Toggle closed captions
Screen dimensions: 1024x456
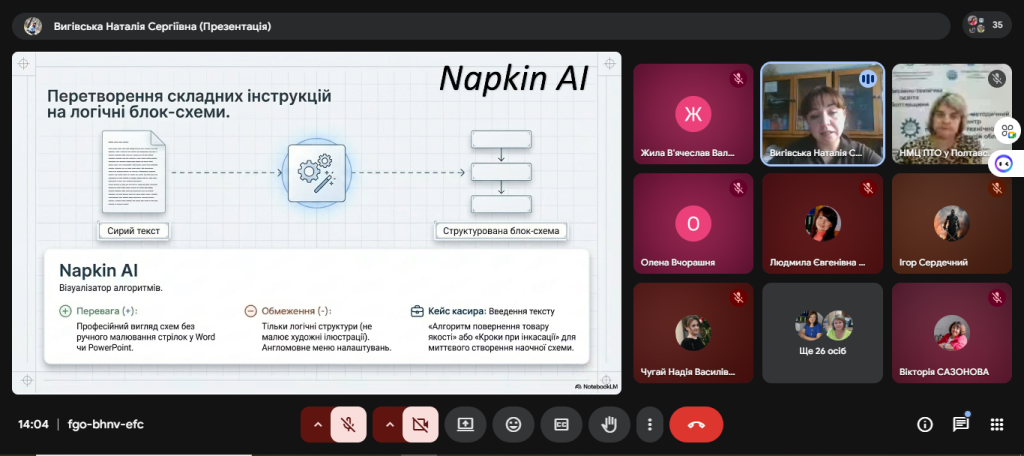(561, 424)
